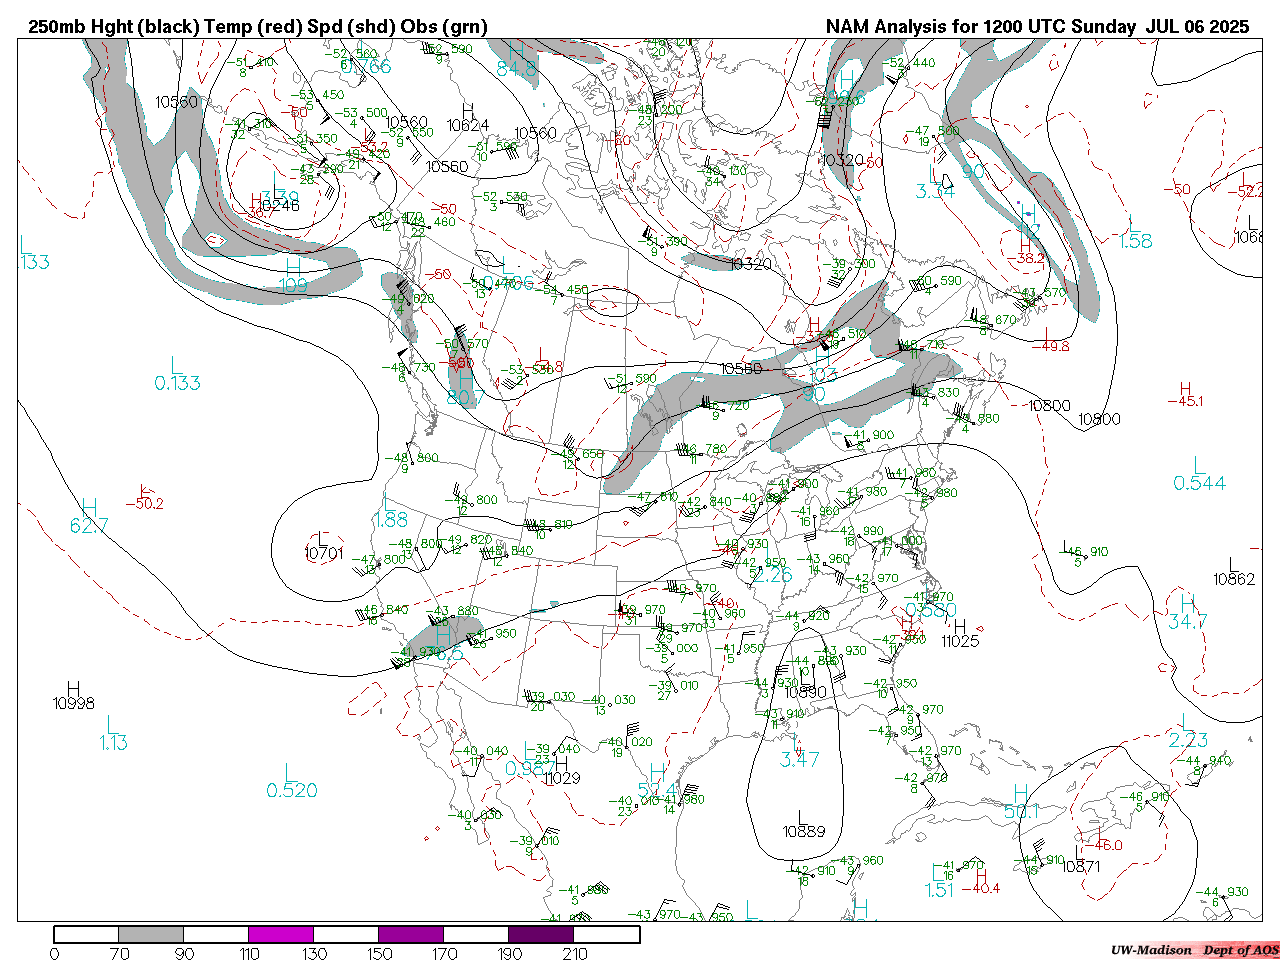Click the cyan "3.47" speed label

(x=800, y=760)
